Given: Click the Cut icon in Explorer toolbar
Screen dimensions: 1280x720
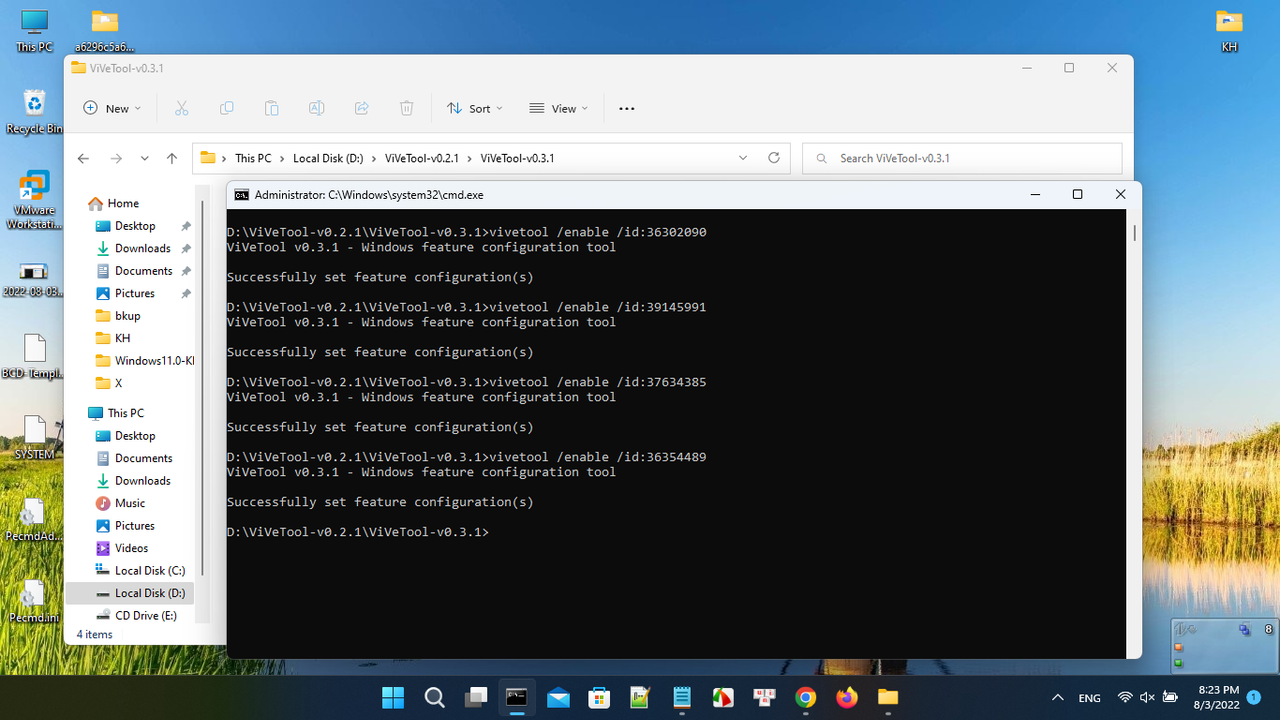Looking at the screenshot, I should (181, 108).
